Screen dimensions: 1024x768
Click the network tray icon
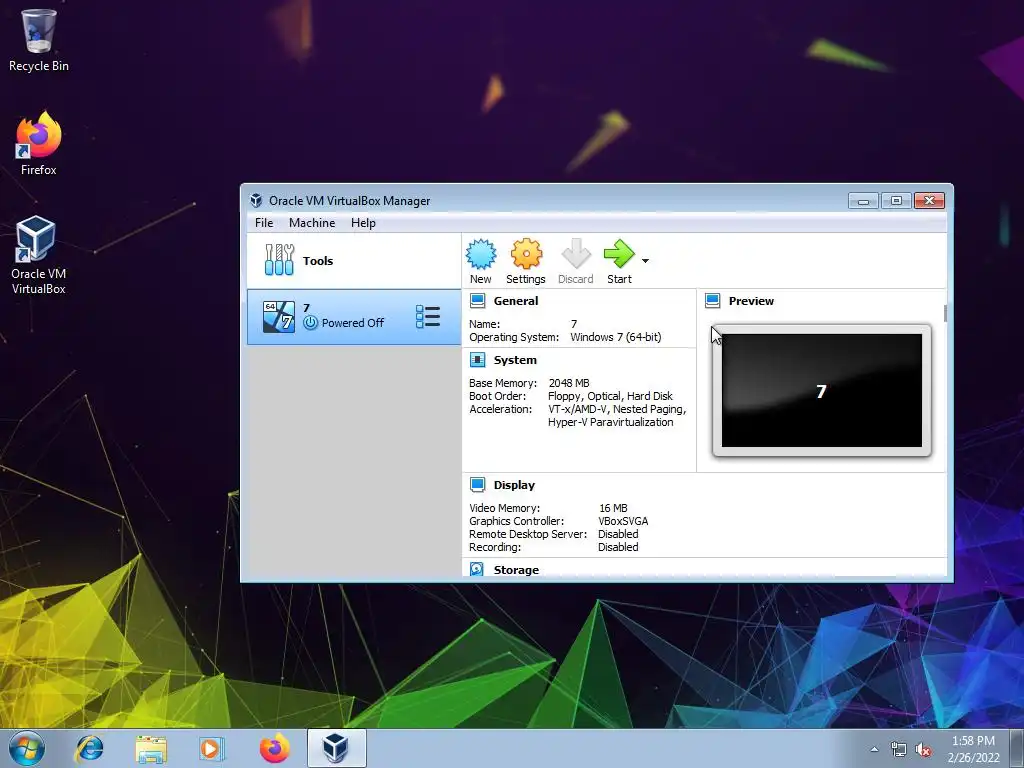pyautogui.click(x=899, y=750)
